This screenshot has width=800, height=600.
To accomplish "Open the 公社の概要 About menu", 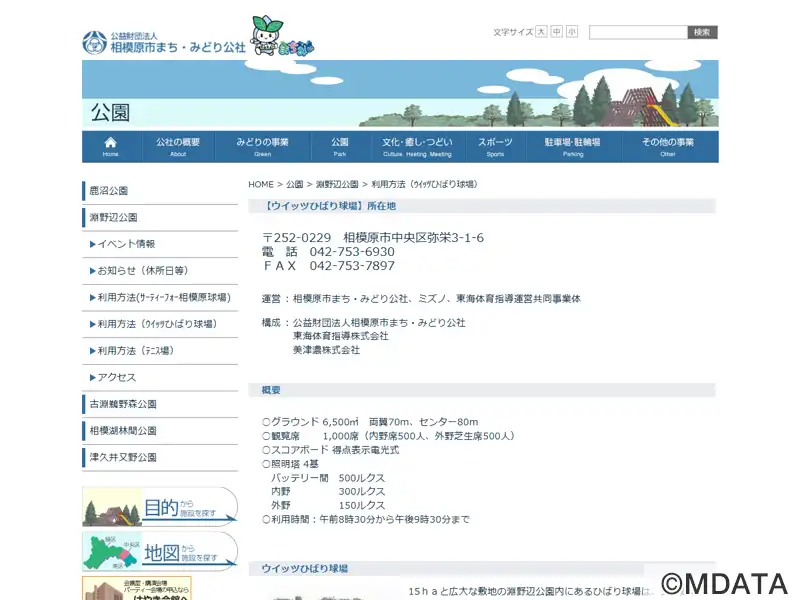I will (178, 146).
